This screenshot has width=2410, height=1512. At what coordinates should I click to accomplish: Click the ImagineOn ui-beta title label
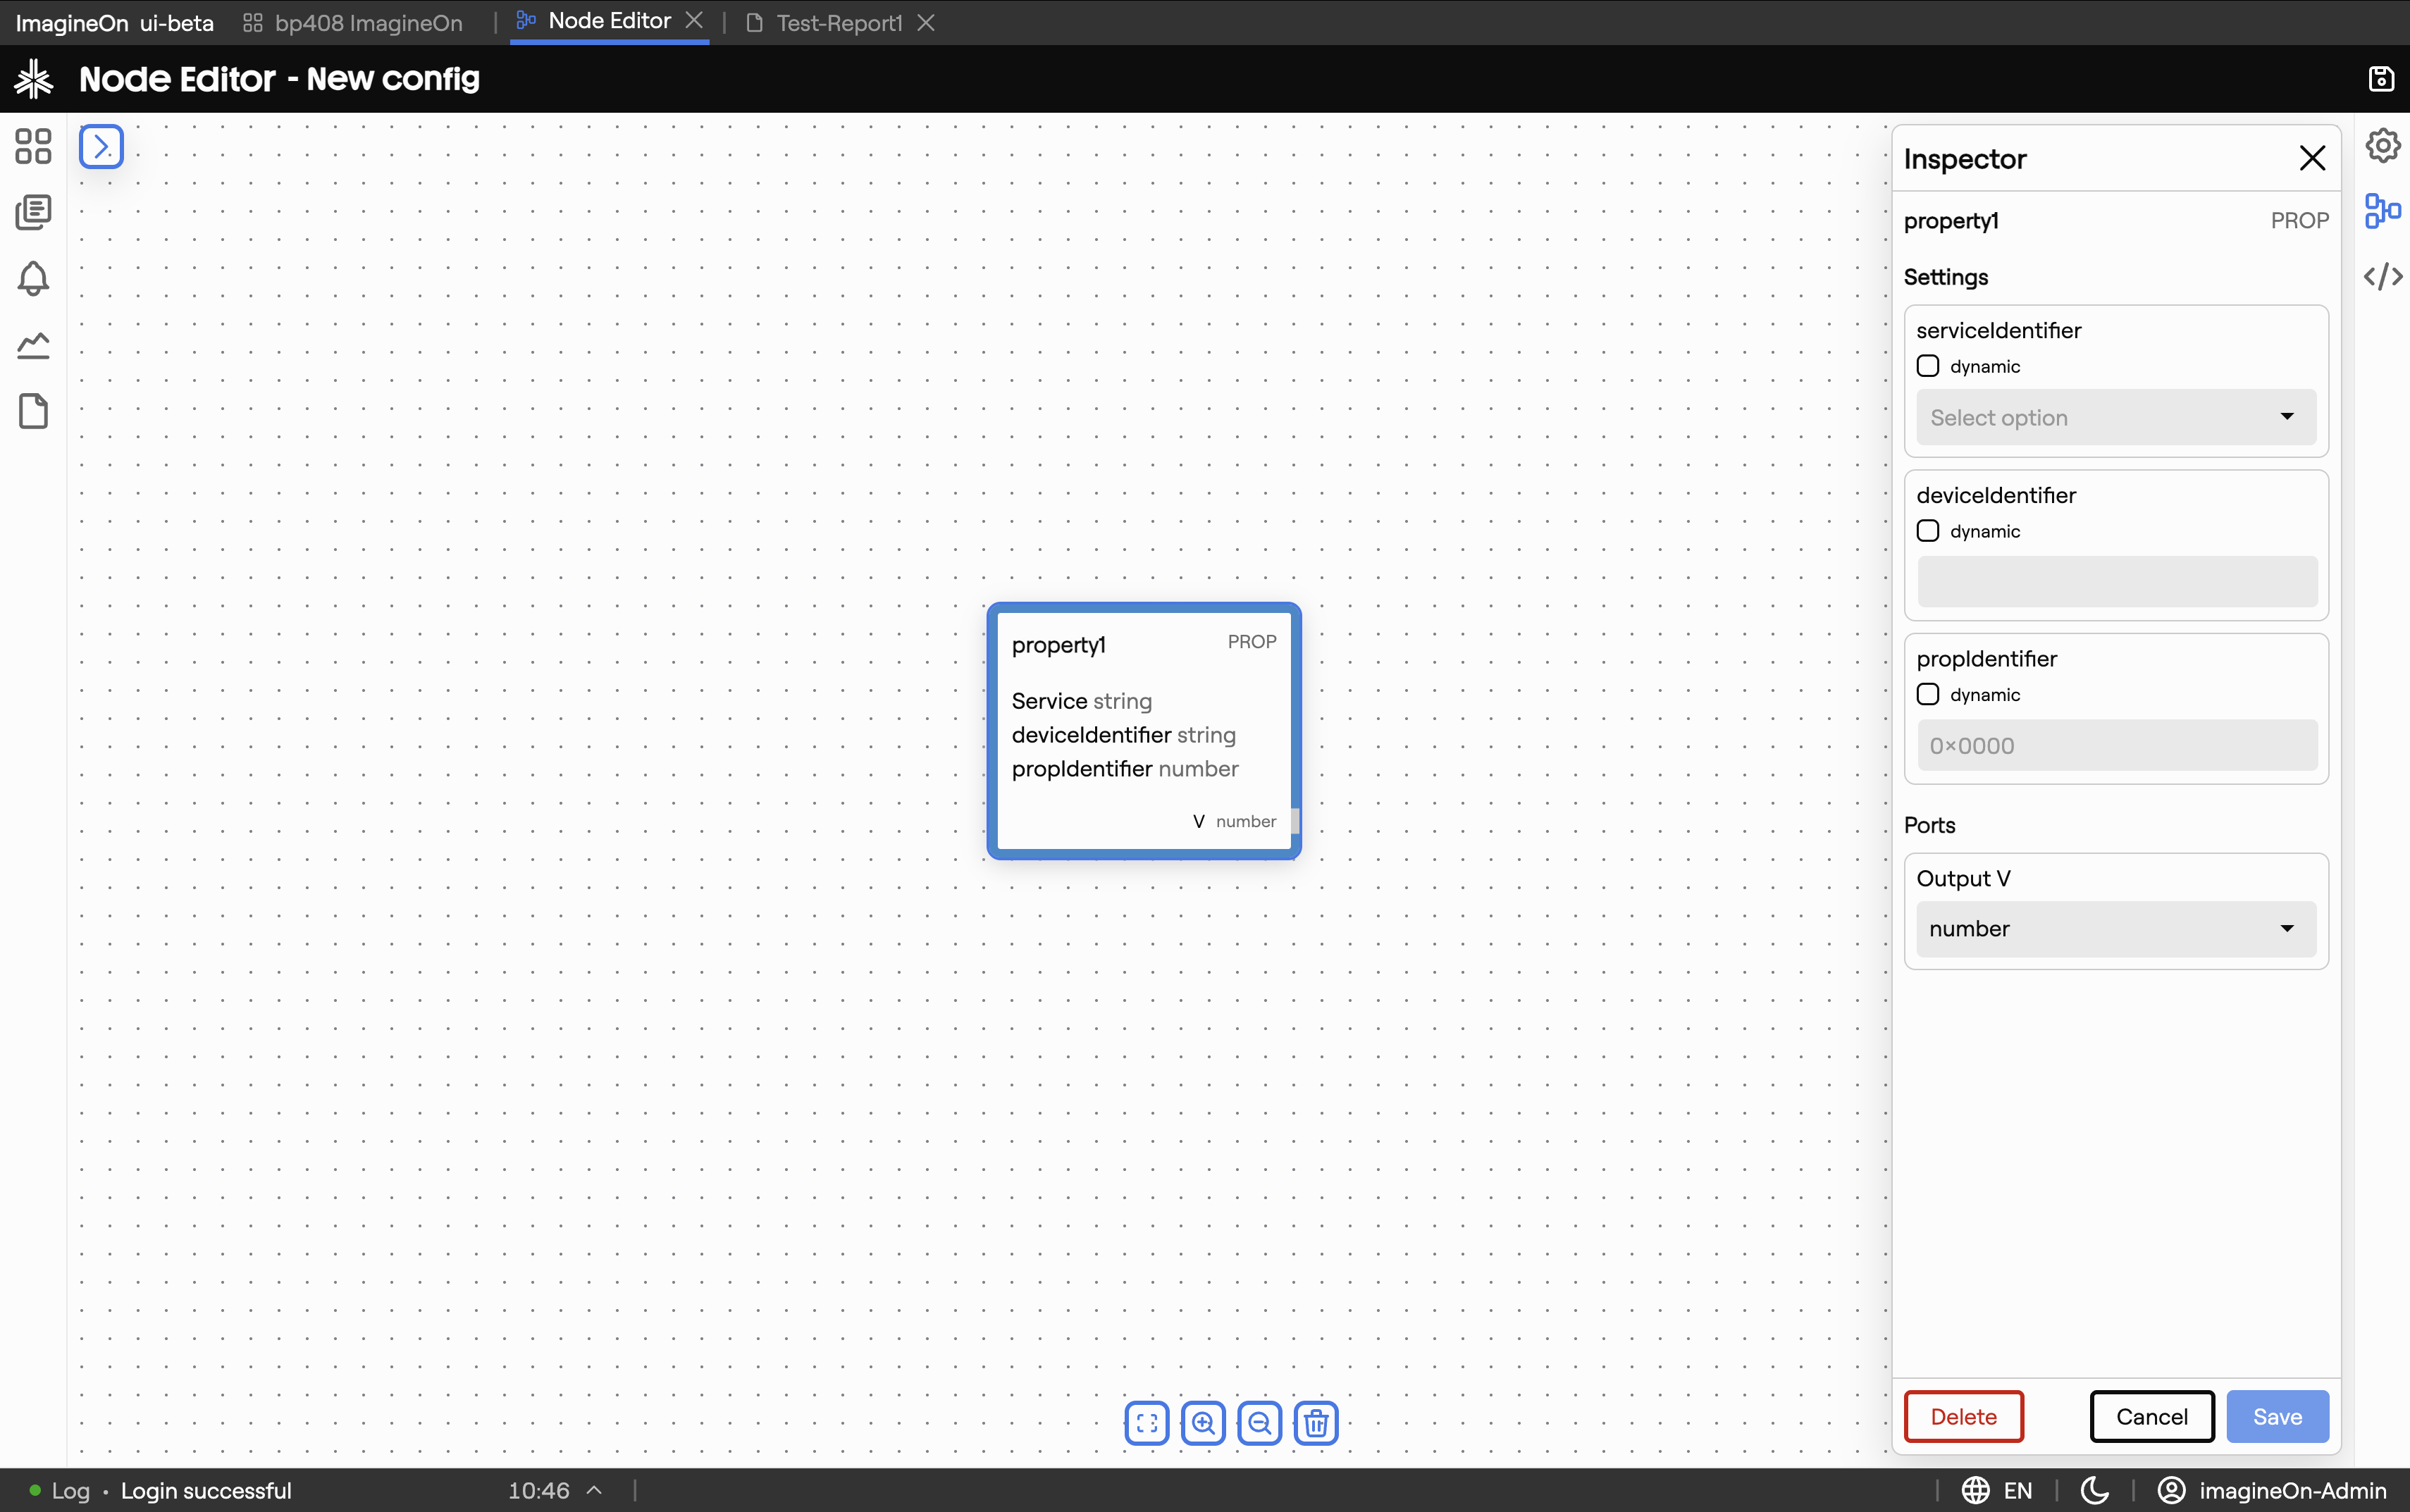(x=115, y=22)
